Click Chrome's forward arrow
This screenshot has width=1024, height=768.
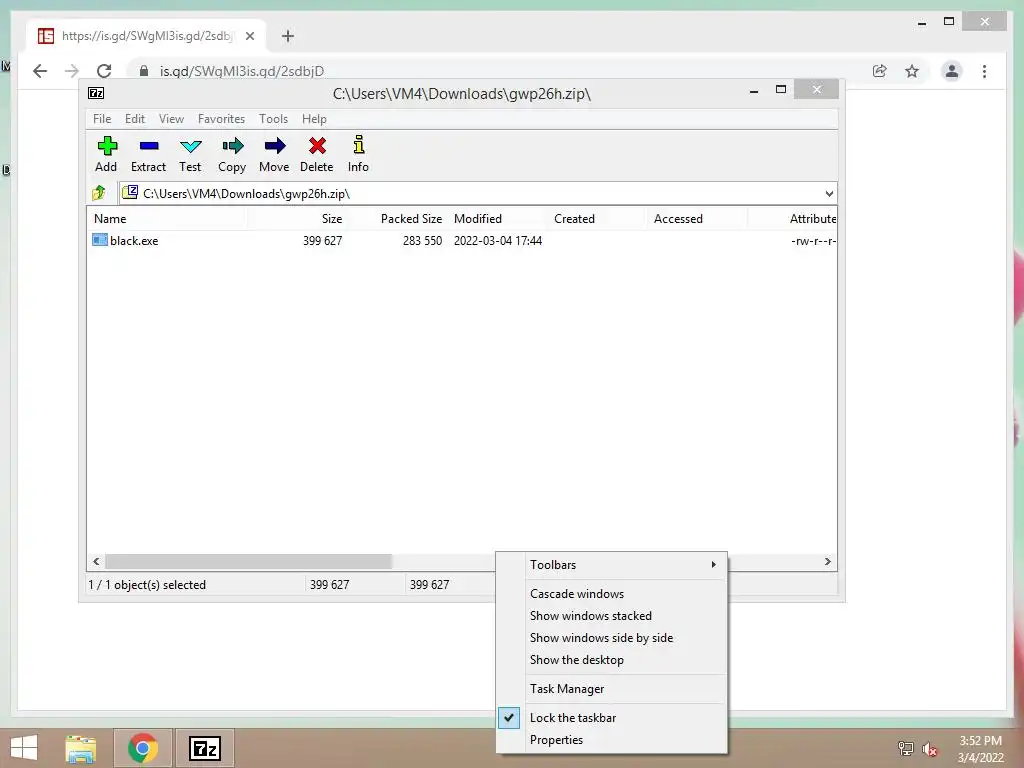click(x=72, y=71)
